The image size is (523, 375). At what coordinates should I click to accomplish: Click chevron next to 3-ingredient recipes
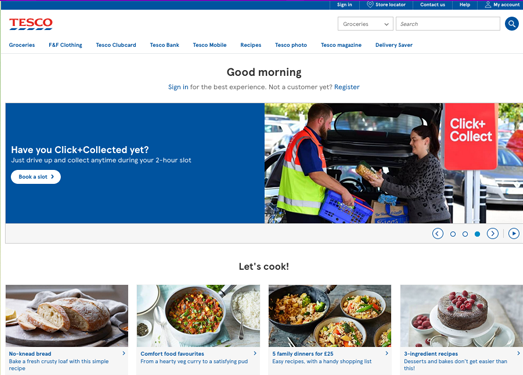(518, 353)
